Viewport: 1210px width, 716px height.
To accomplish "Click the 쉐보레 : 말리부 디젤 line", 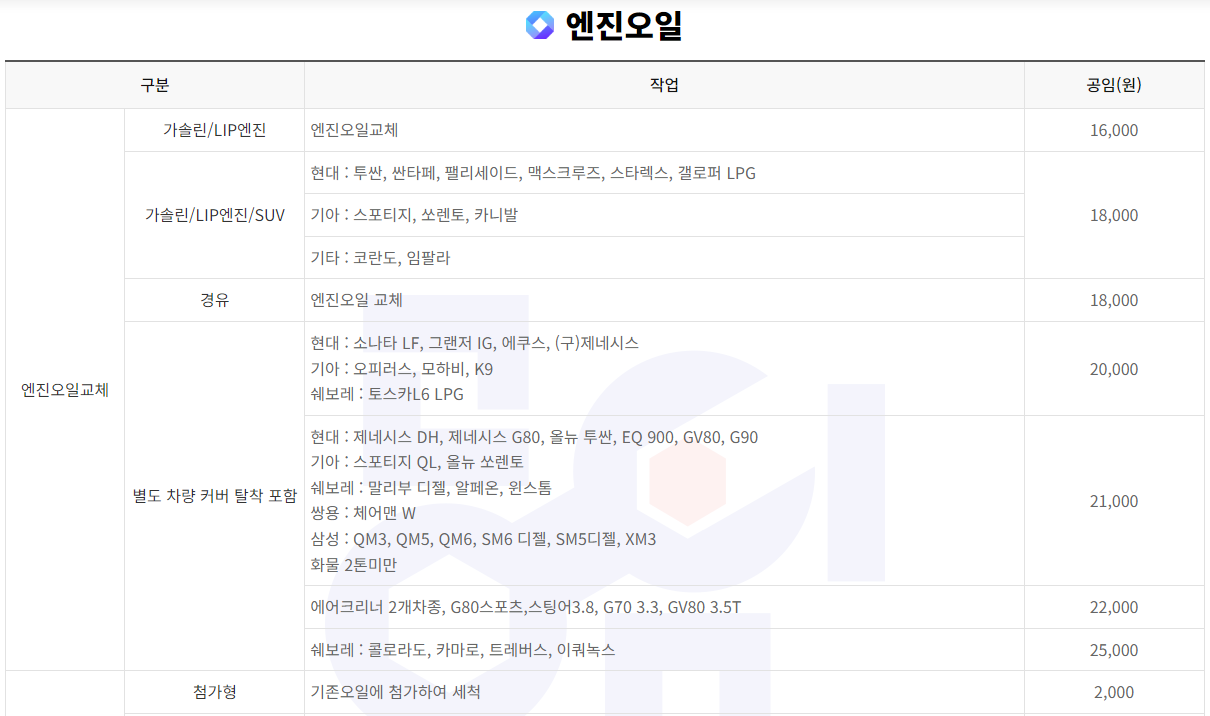I will [x=431, y=488].
